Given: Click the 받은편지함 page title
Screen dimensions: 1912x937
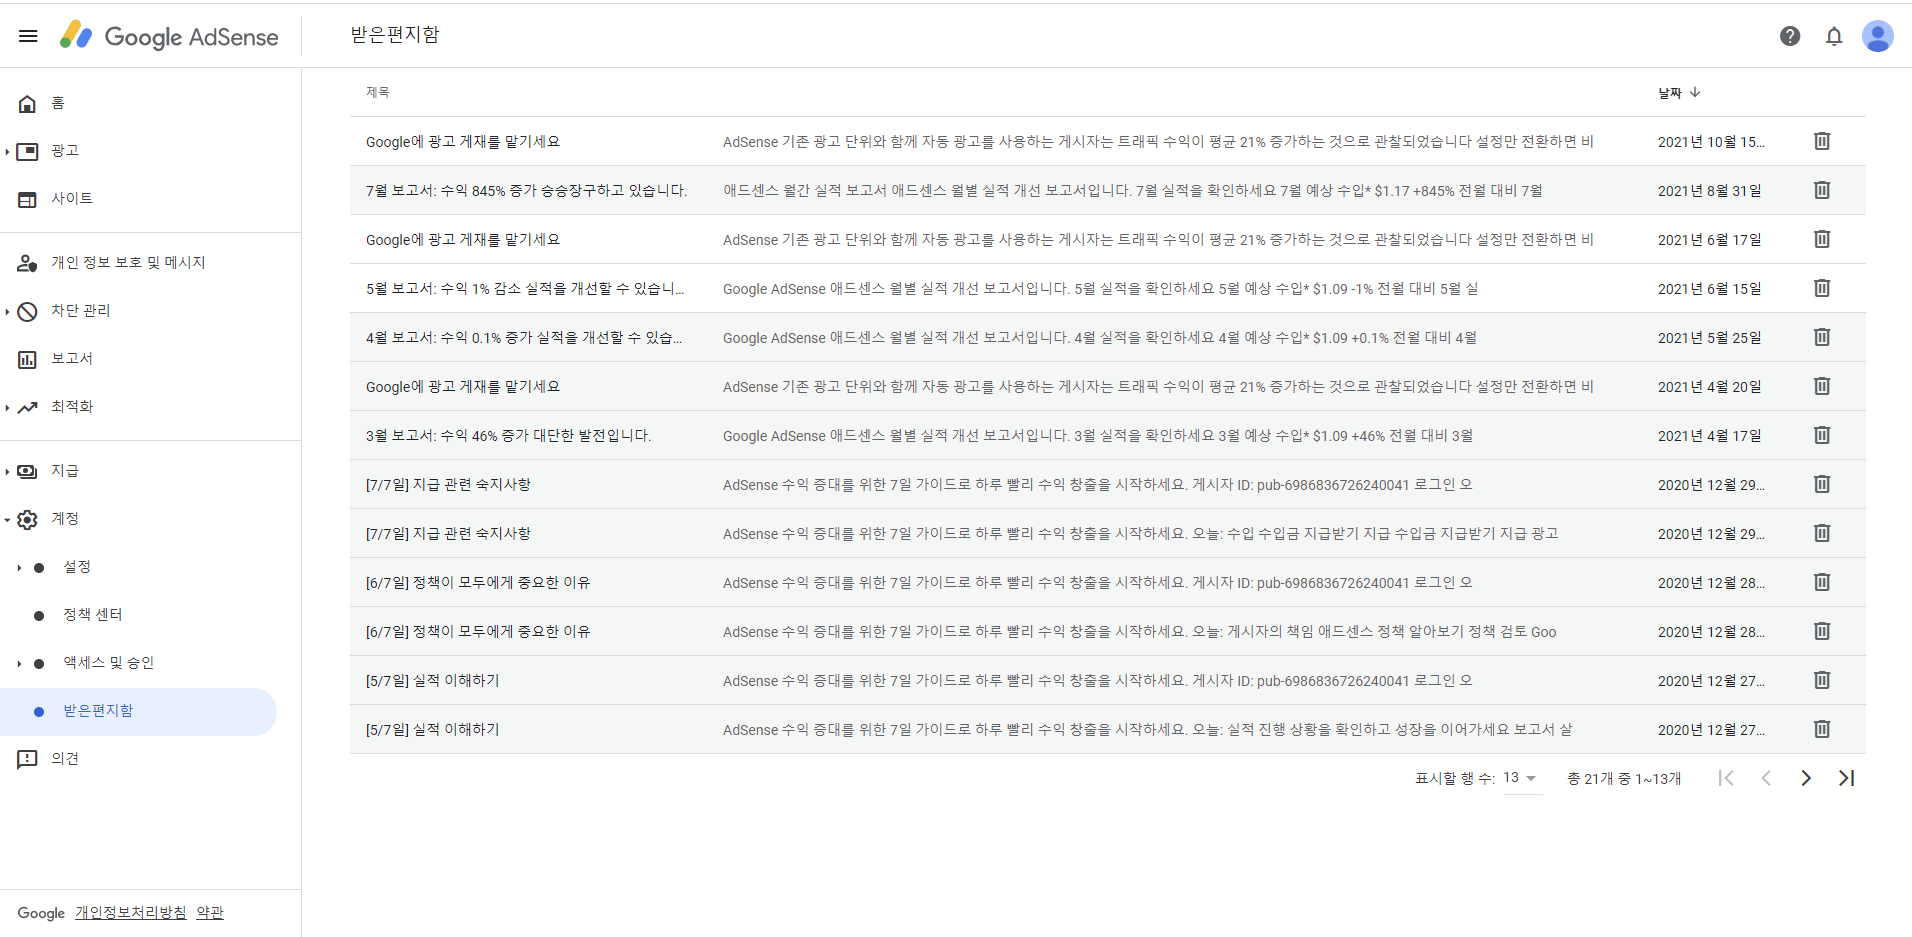Looking at the screenshot, I should (395, 35).
